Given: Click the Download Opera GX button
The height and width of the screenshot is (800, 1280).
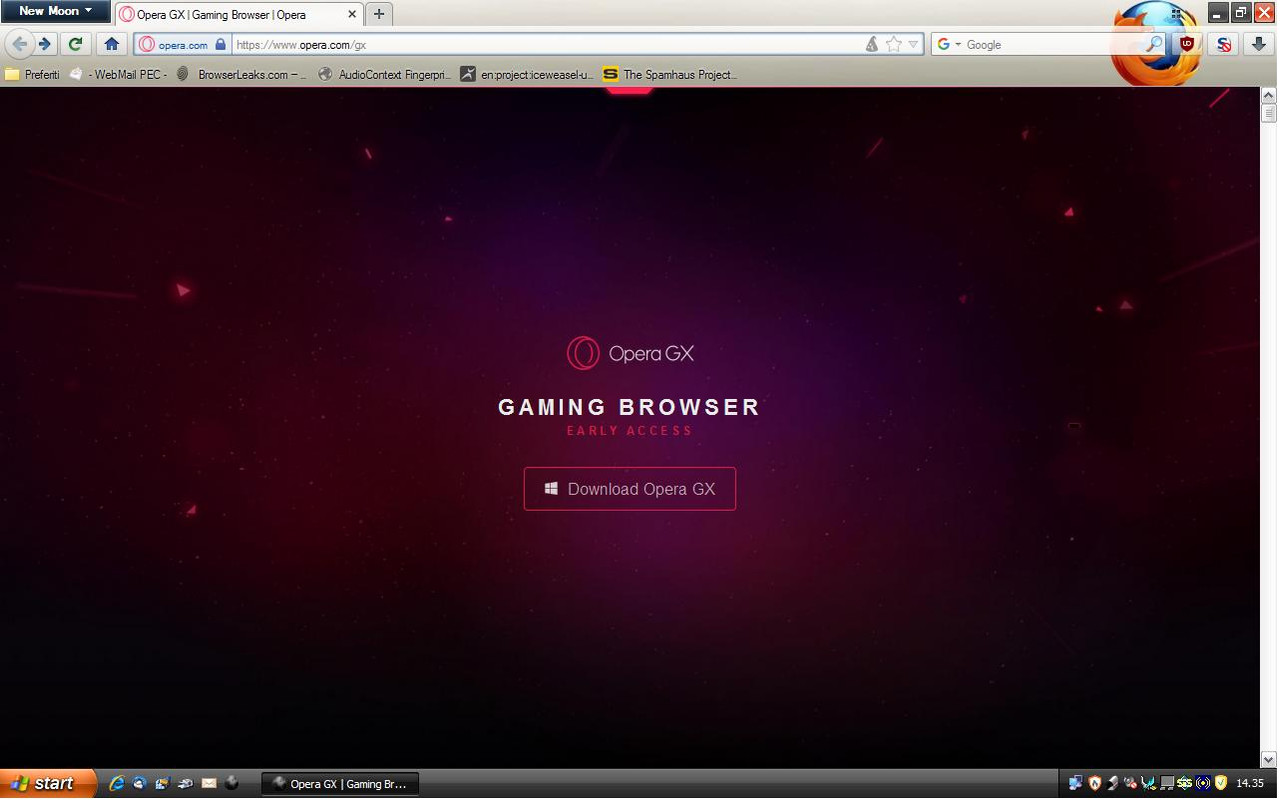Looking at the screenshot, I should pos(630,489).
